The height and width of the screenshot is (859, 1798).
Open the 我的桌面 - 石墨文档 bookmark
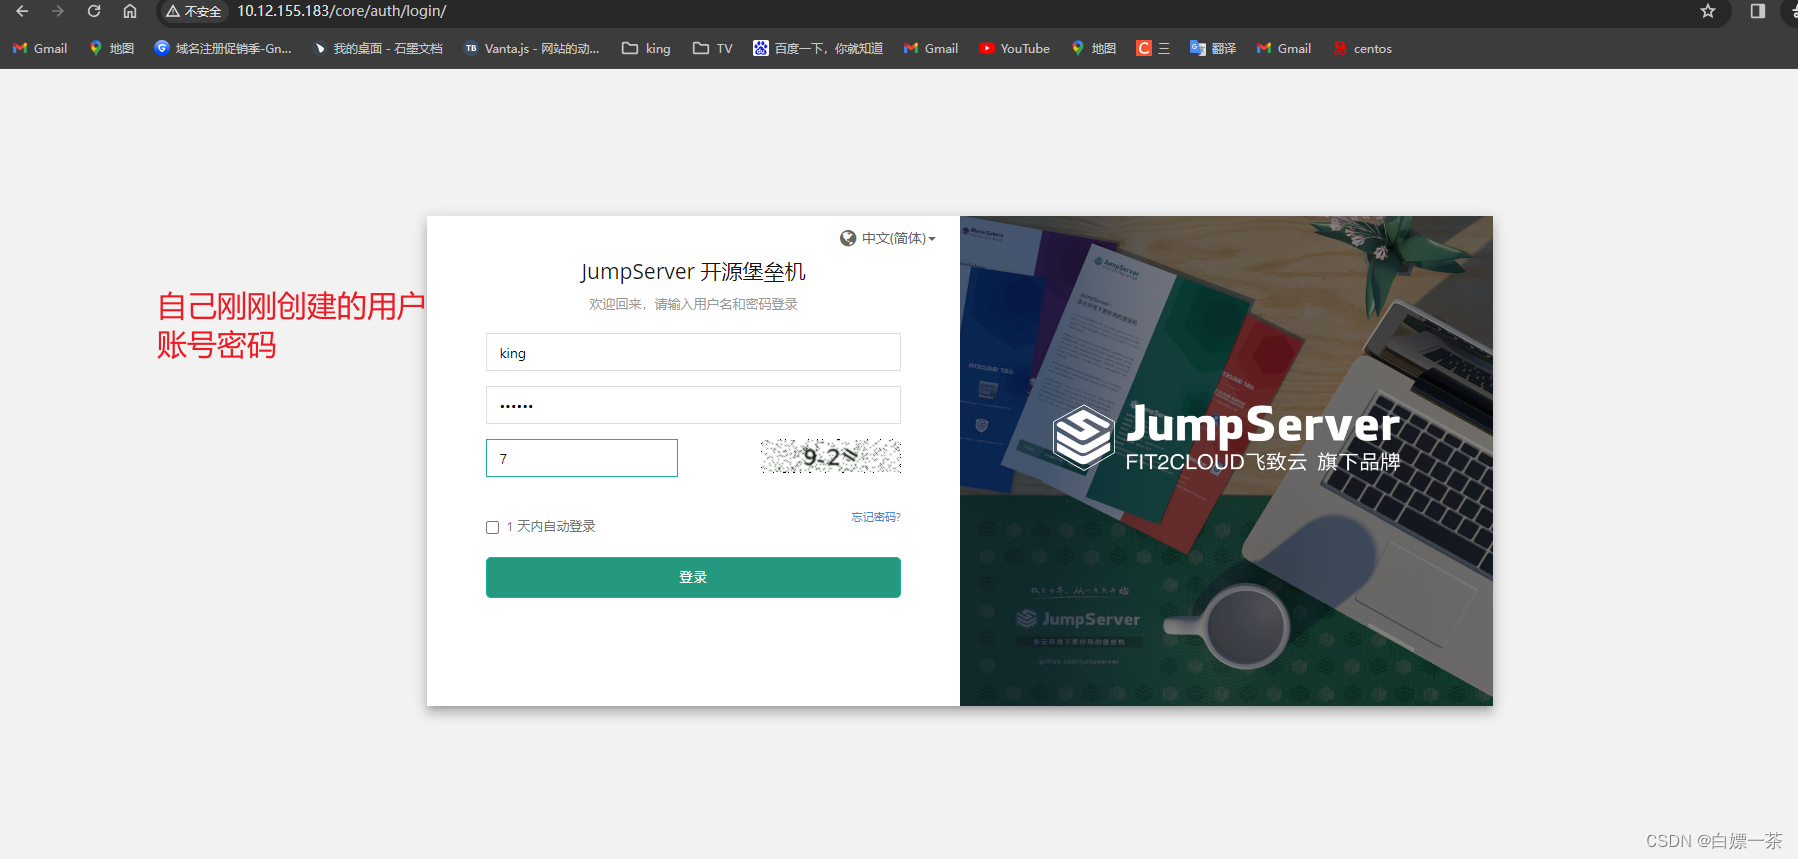pos(378,48)
